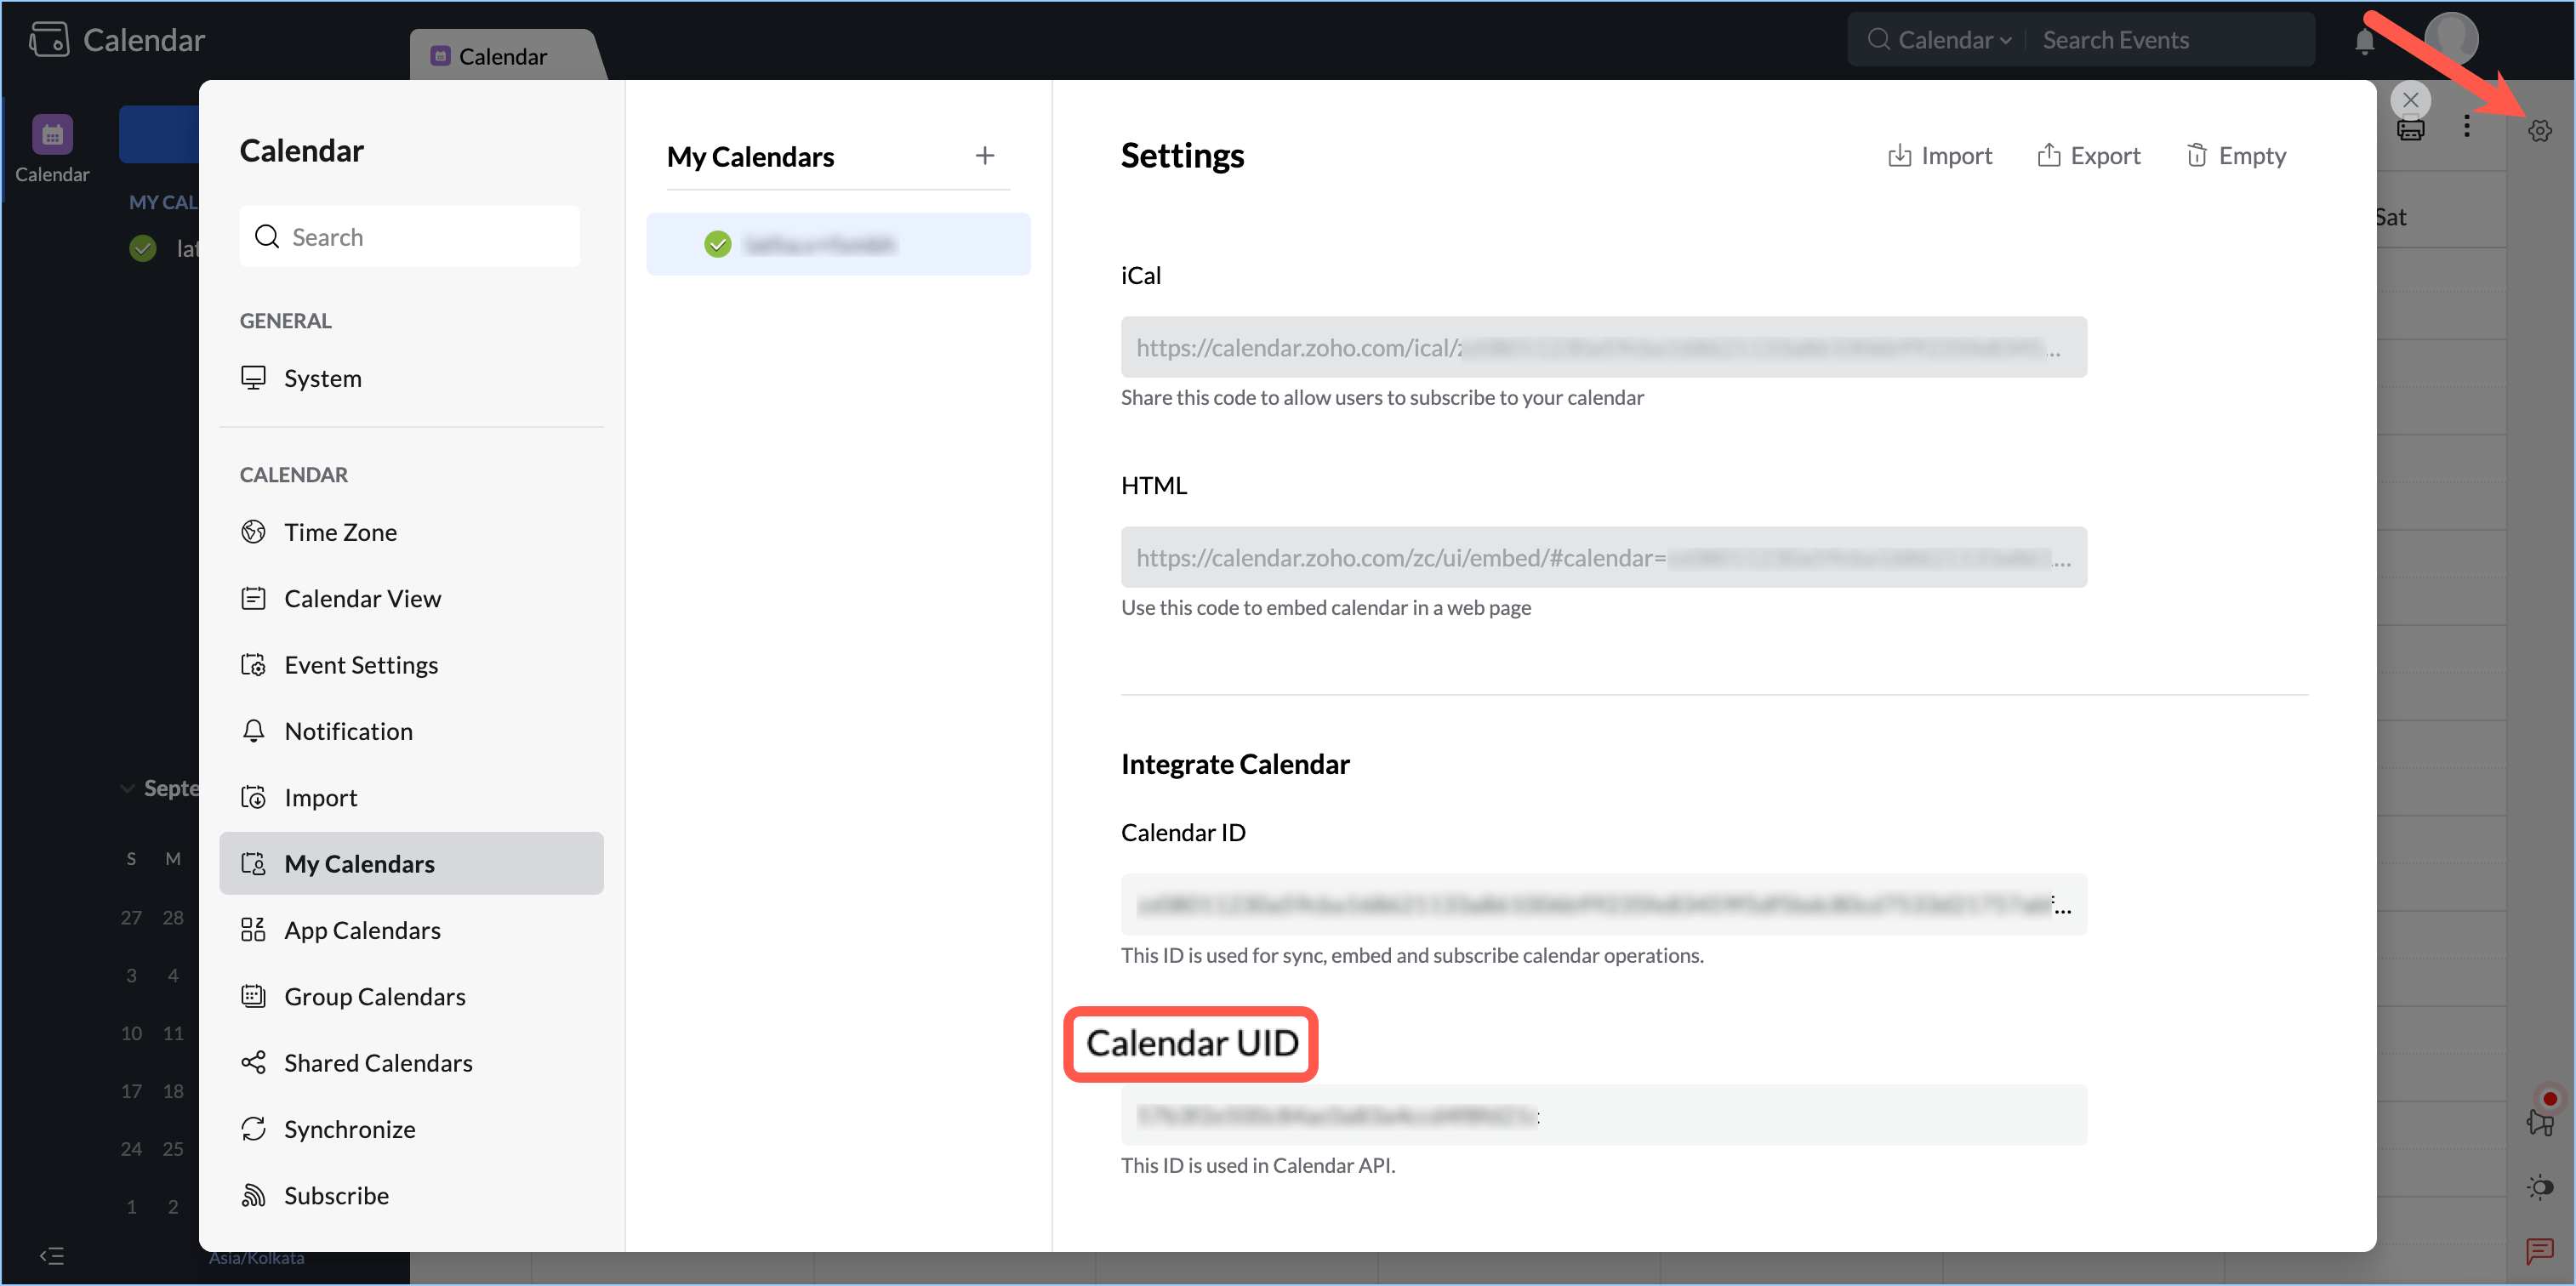
Task: Click Export button in Settings header
Action: coord(2088,156)
